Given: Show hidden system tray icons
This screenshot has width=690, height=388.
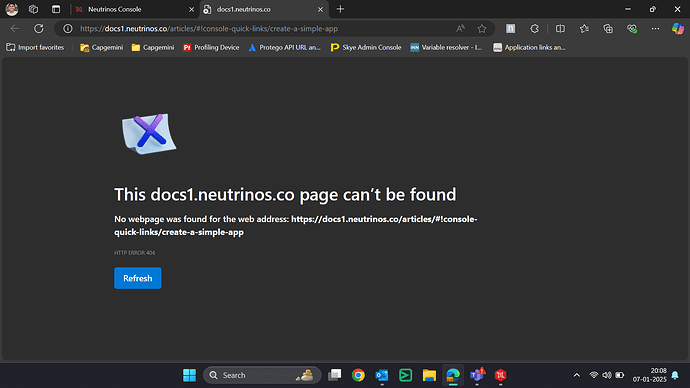Looking at the screenshot, I should click(576, 375).
